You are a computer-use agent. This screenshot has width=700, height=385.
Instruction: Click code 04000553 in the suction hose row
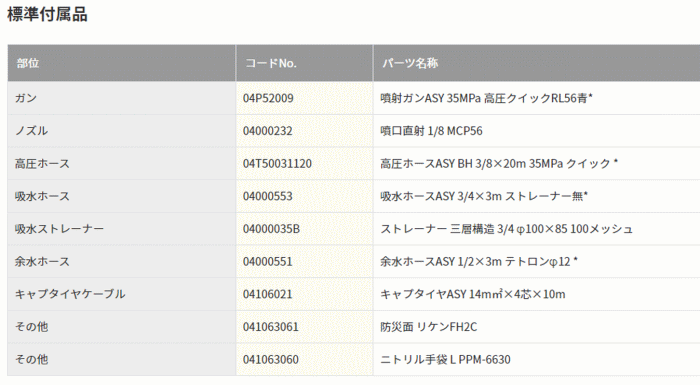267,196
